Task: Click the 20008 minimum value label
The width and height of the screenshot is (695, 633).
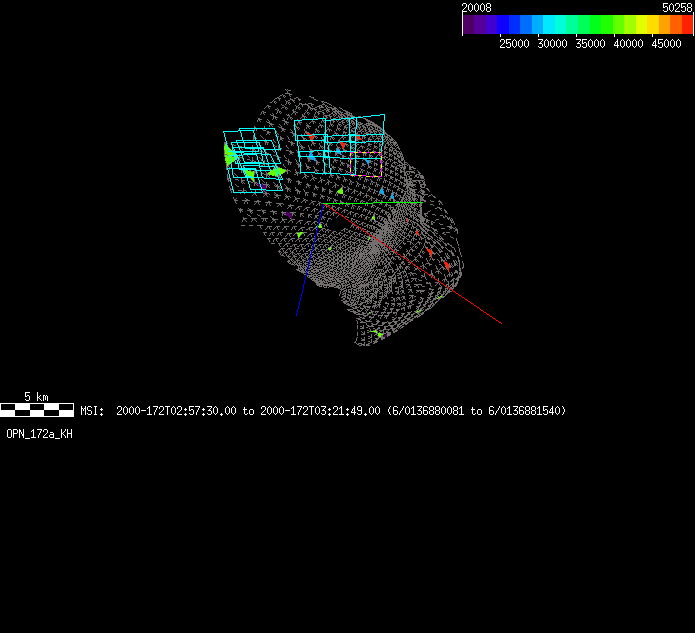Action: [x=475, y=7]
